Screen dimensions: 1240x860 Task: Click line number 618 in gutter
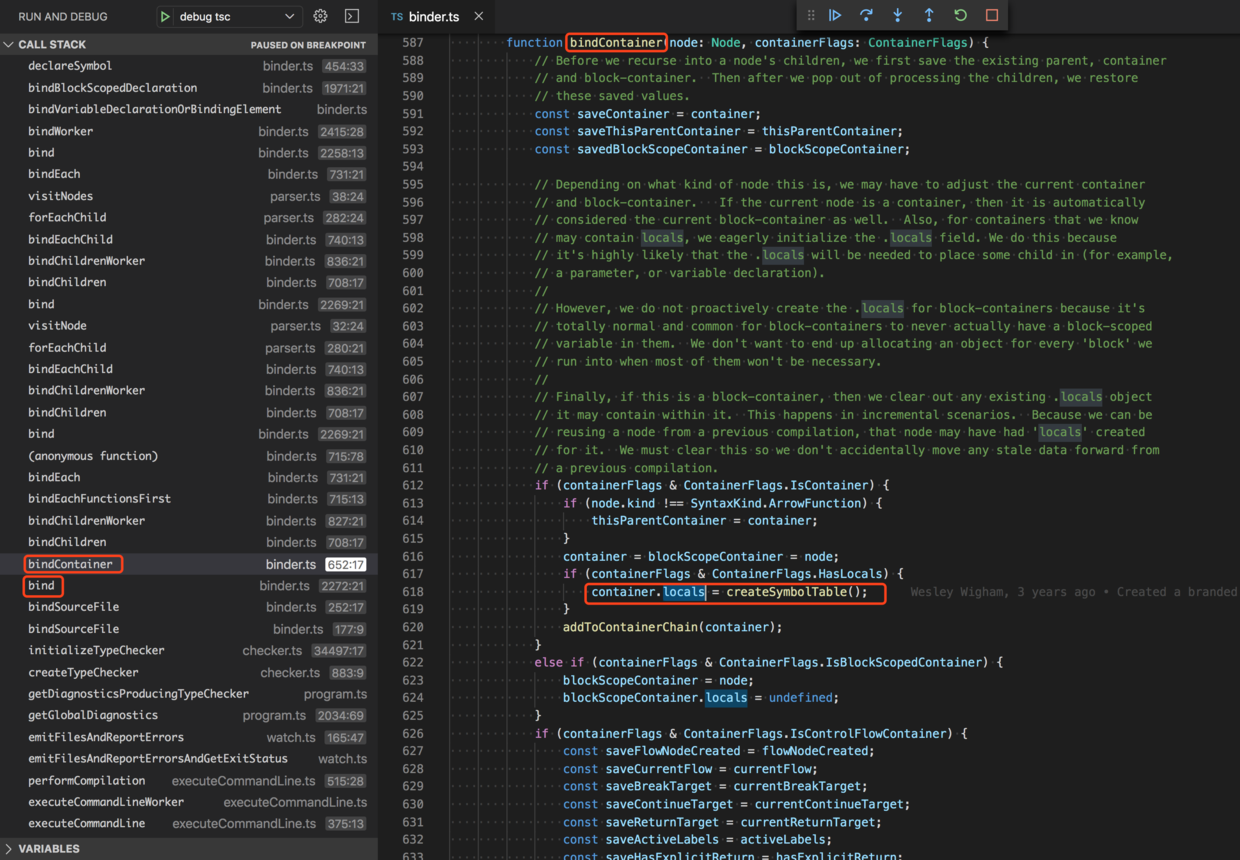tap(412, 592)
